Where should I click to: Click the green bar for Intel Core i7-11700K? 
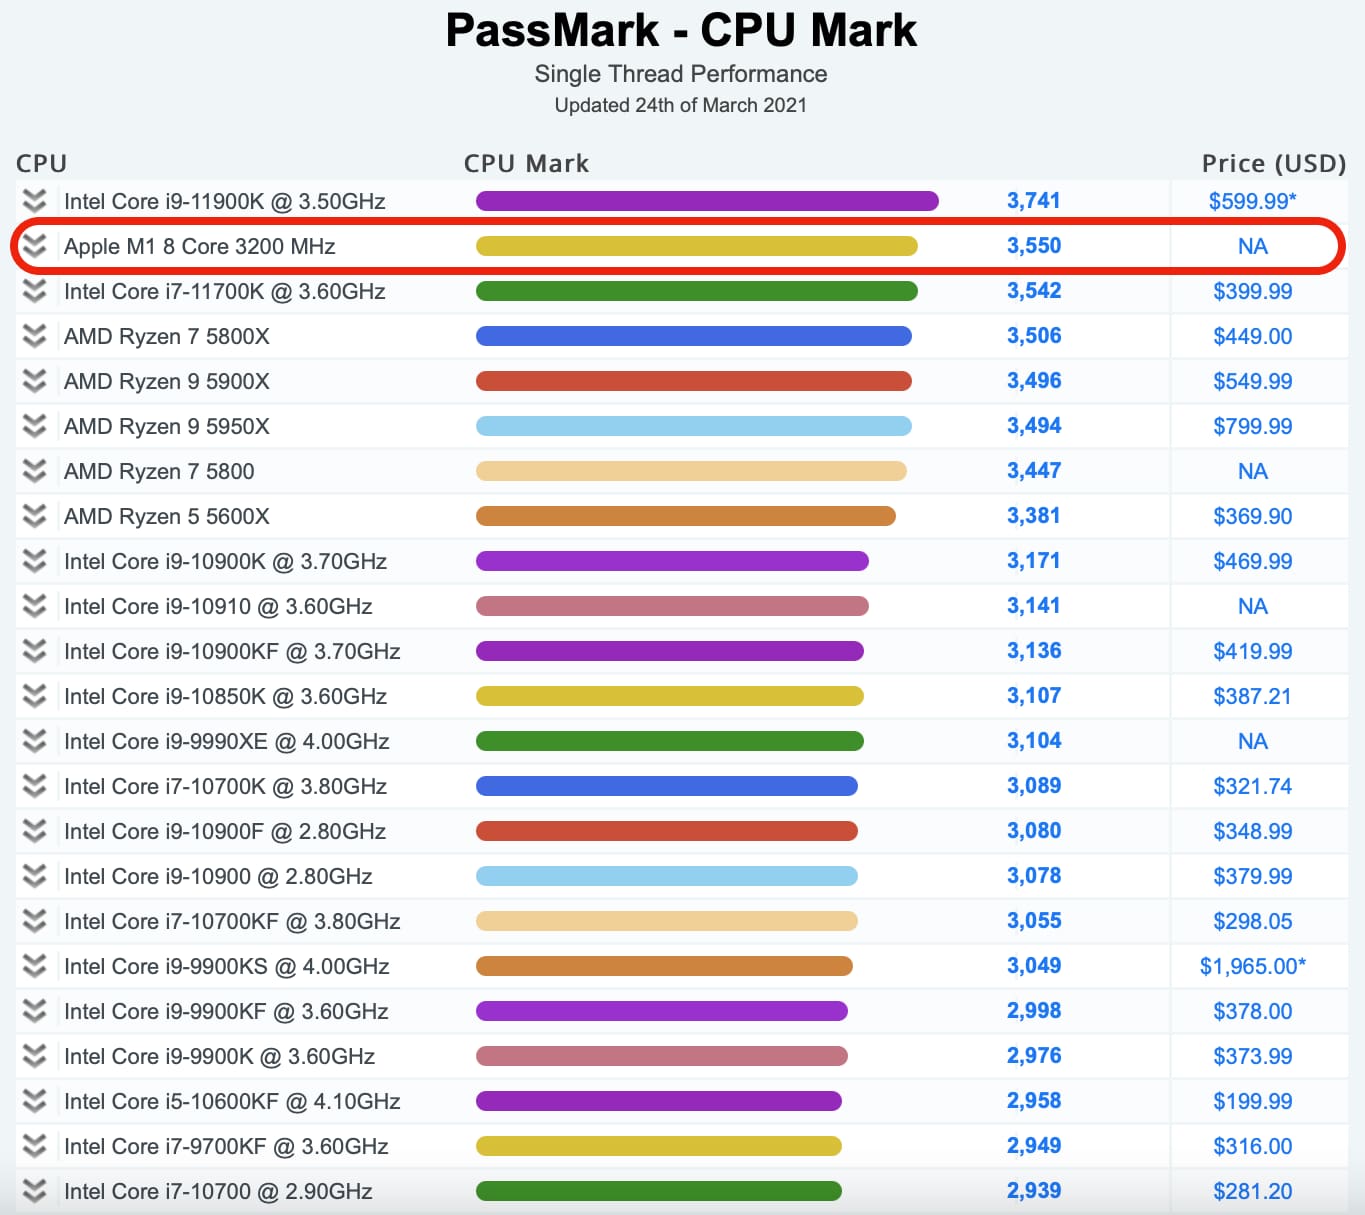697,291
